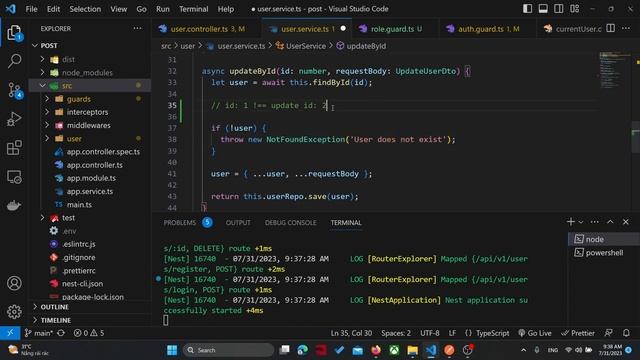The image size is (640, 360).
Task: Open the Extensions view icon
Action: pos(14,148)
